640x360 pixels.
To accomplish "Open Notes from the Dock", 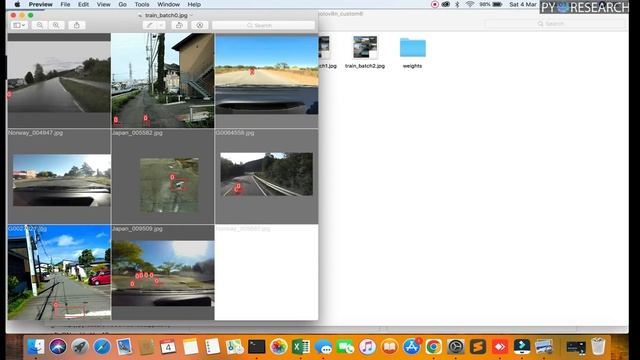I will coord(190,347).
